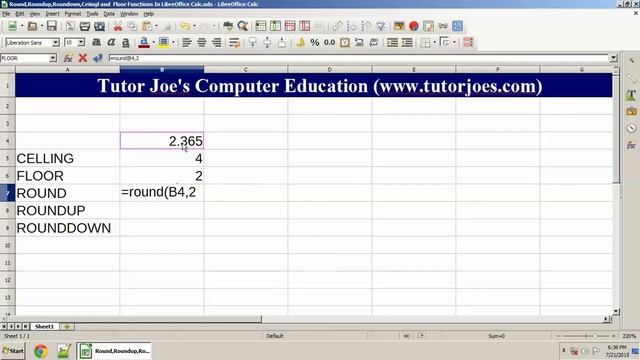Viewport: 640px width, 360px height.
Task: Click the AutoFilter funnel icon
Action: (380, 26)
